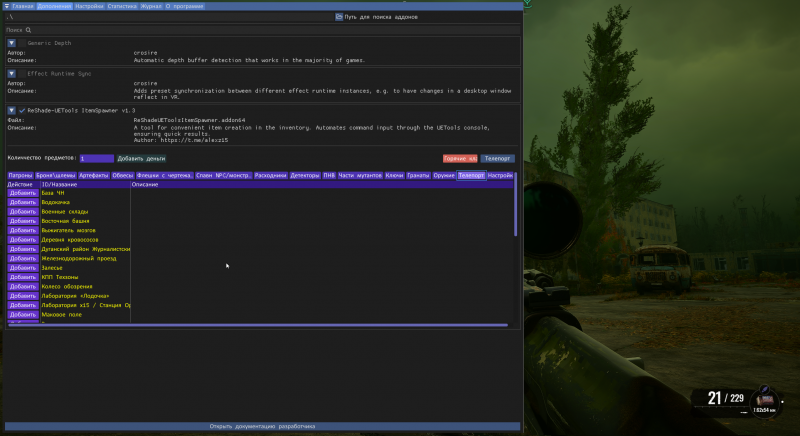Select the Части мутантов category tab
Viewport: 800px width, 436px height.
pyautogui.click(x=360, y=175)
